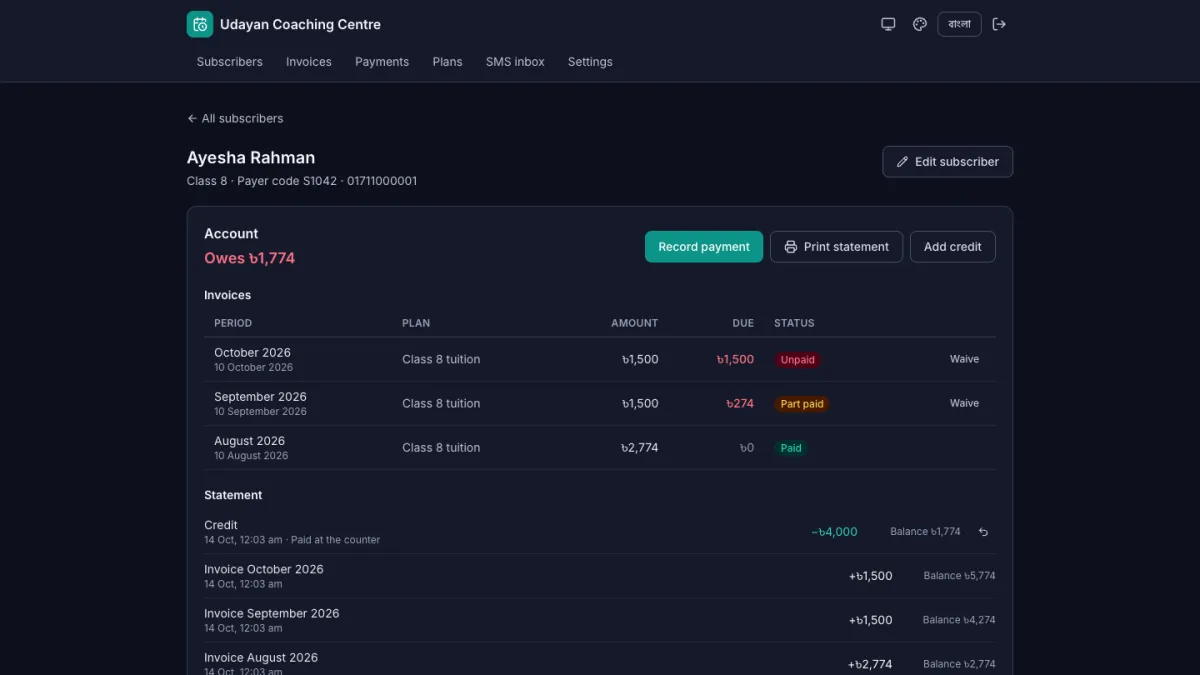This screenshot has height=675, width=1200.
Task: Click the ৳2,774 invoice amount
Action: pos(639,448)
